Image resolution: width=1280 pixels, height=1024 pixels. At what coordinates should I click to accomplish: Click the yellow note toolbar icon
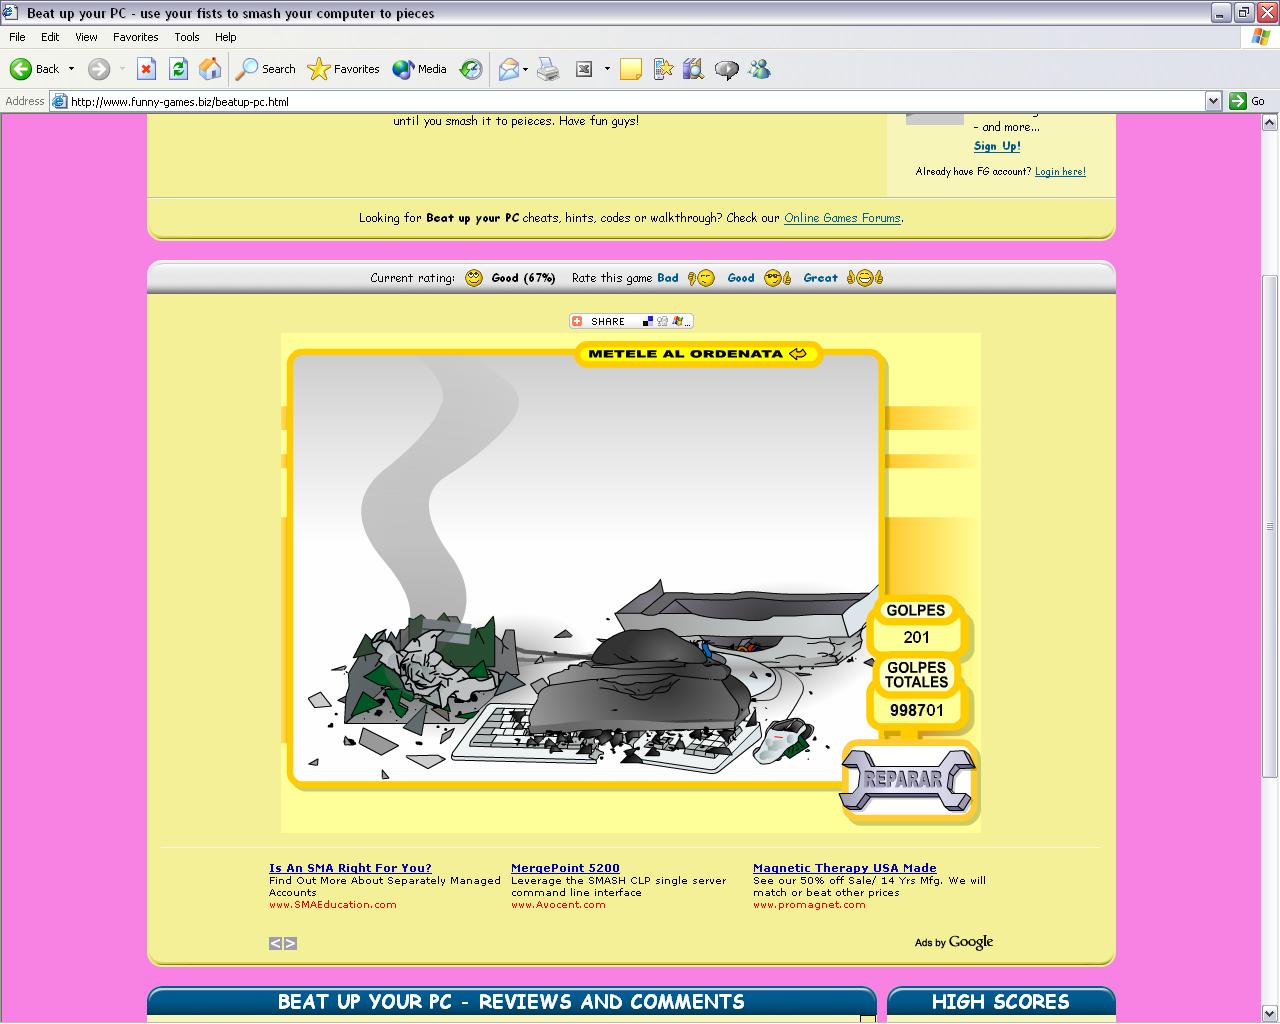[630, 69]
